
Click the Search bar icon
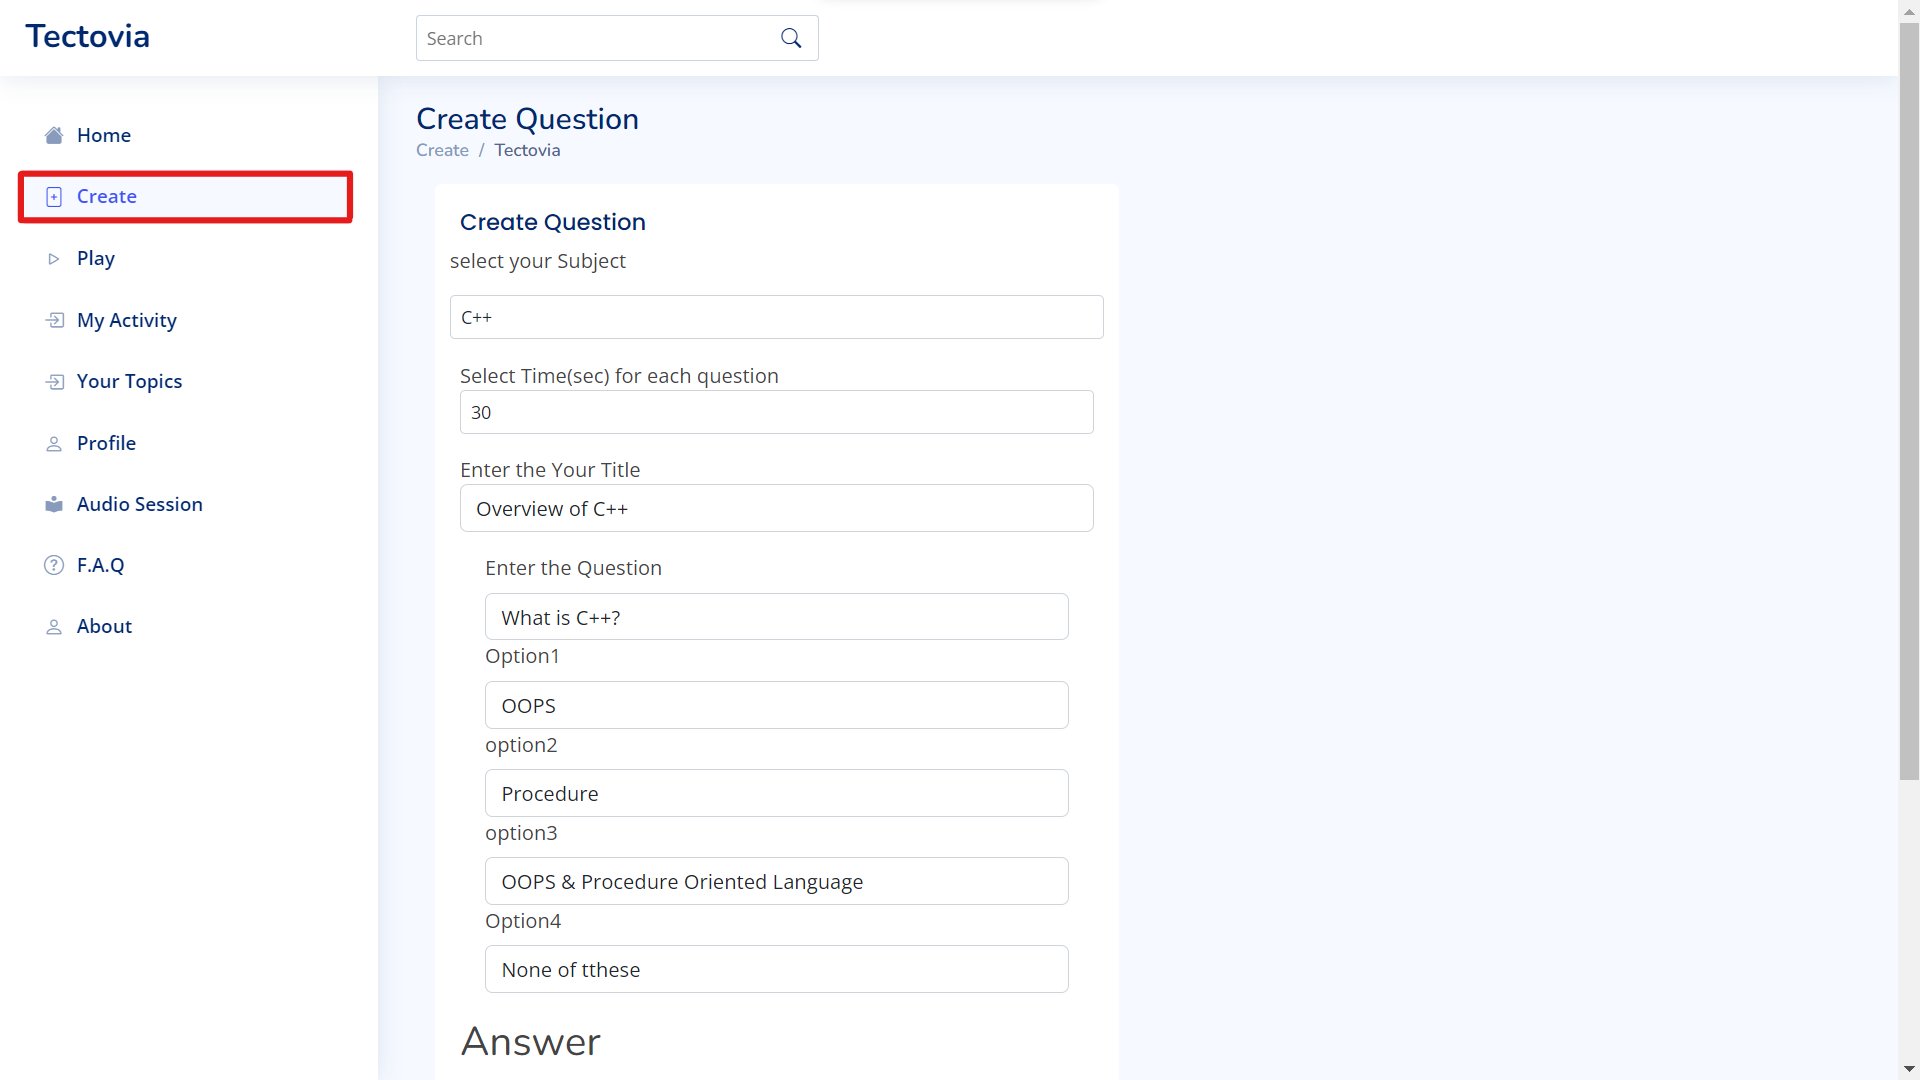791,38
